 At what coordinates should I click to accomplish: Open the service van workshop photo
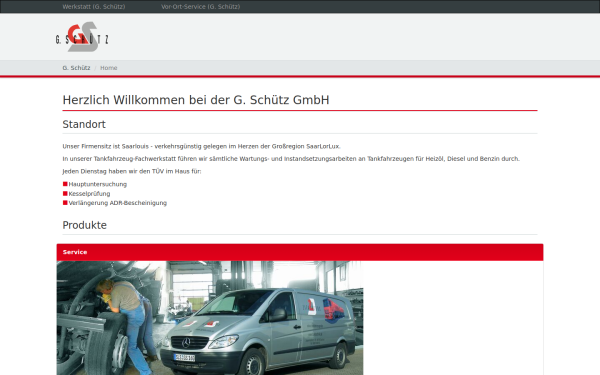click(x=210, y=318)
